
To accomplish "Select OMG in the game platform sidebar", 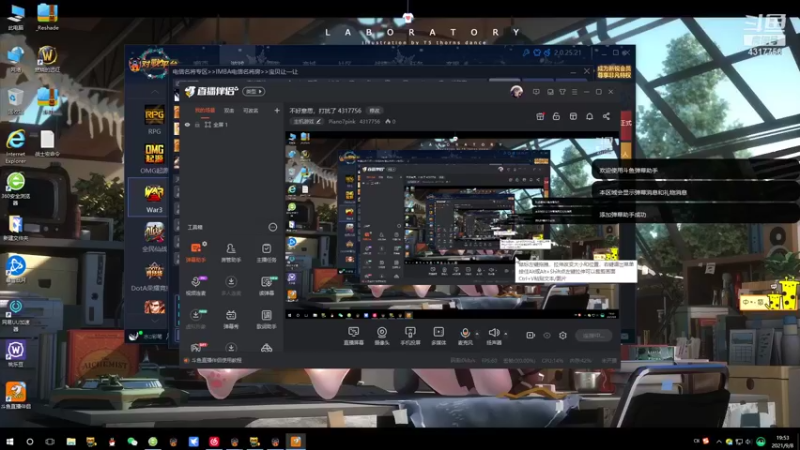I will pos(154,159).
